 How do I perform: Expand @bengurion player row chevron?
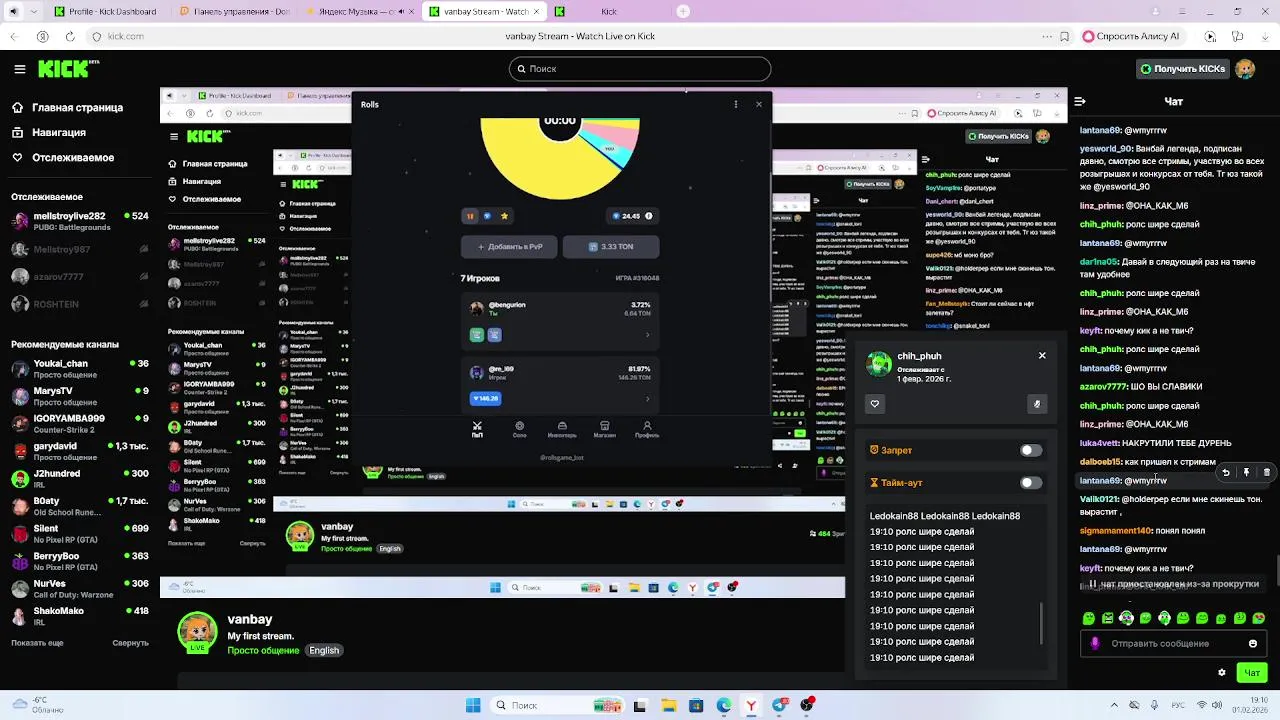coord(648,335)
